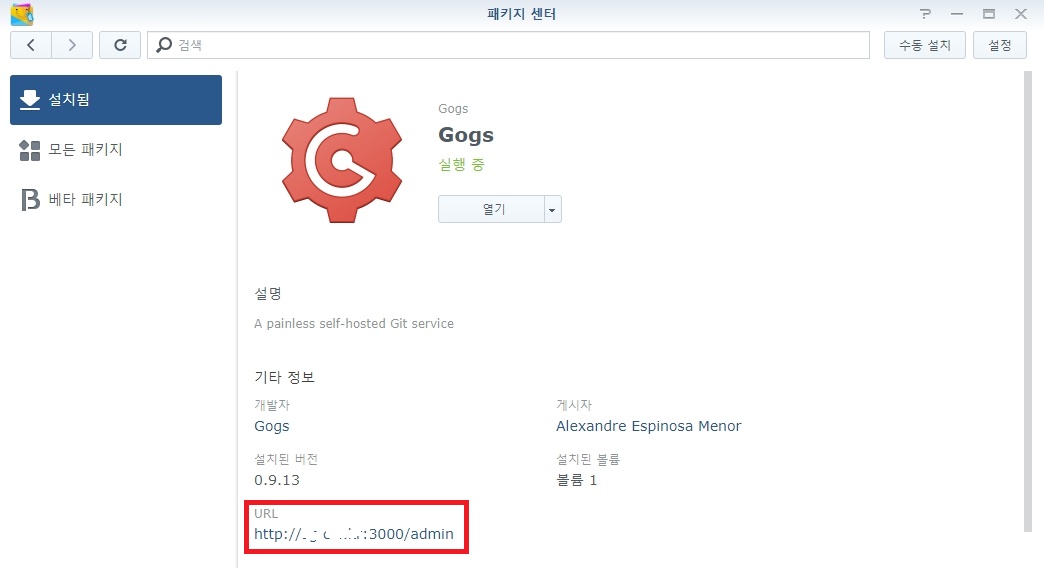Click the download icon beside 설치됨
The height and width of the screenshot is (568, 1044).
pos(30,100)
